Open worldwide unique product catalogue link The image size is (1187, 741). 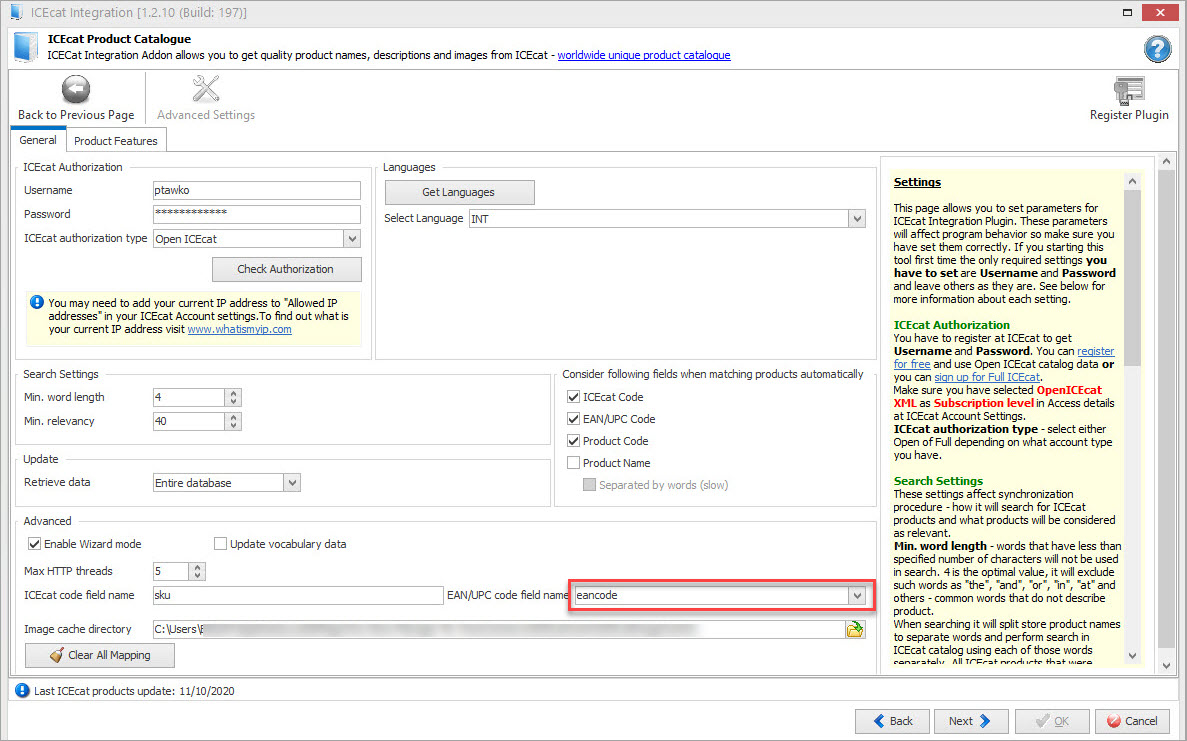(644, 55)
